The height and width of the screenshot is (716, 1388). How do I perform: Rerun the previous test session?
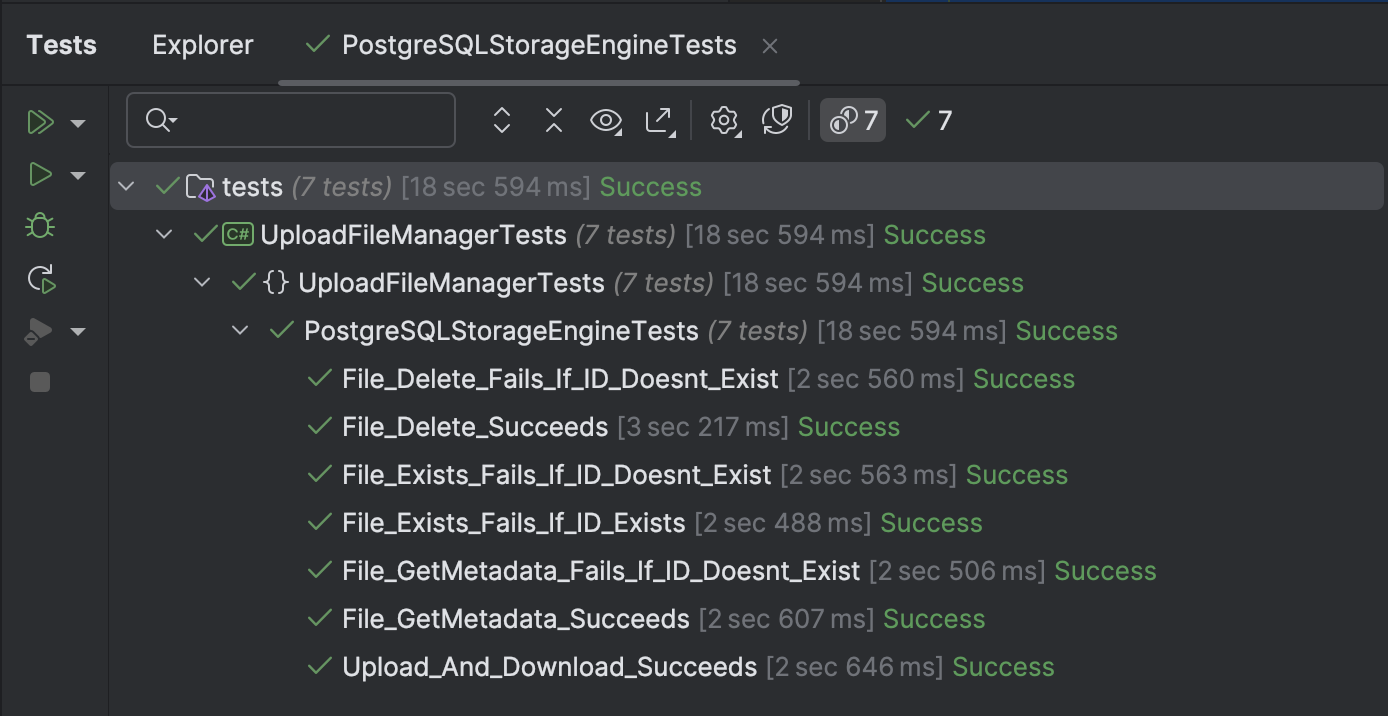click(40, 279)
